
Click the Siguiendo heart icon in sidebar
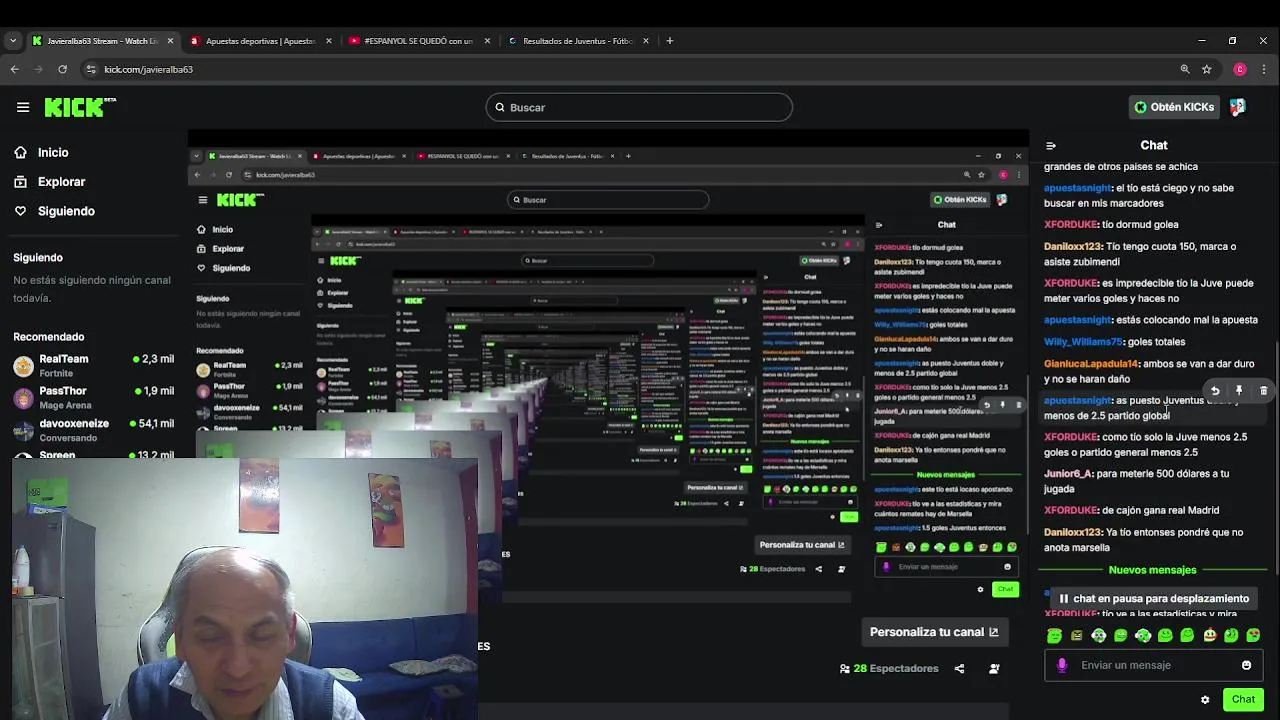[21, 211]
